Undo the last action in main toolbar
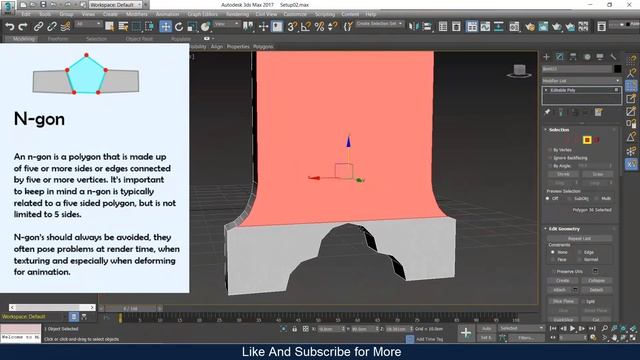Image resolution: width=640 pixels, height=360 pixels. point(9,27)
